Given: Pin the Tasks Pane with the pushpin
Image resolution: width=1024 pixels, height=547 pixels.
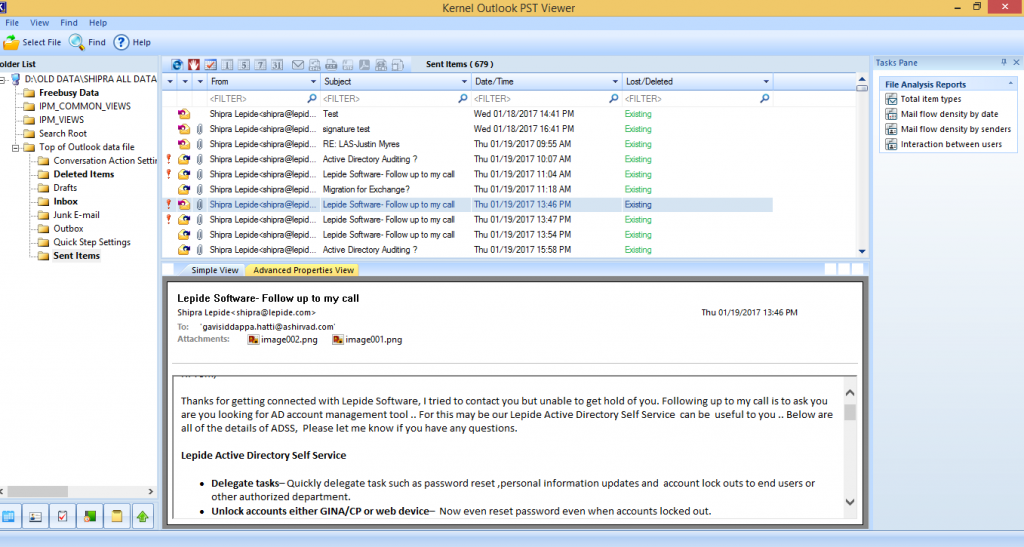Looking at the screenshot, I should (x=1004, y=63).
